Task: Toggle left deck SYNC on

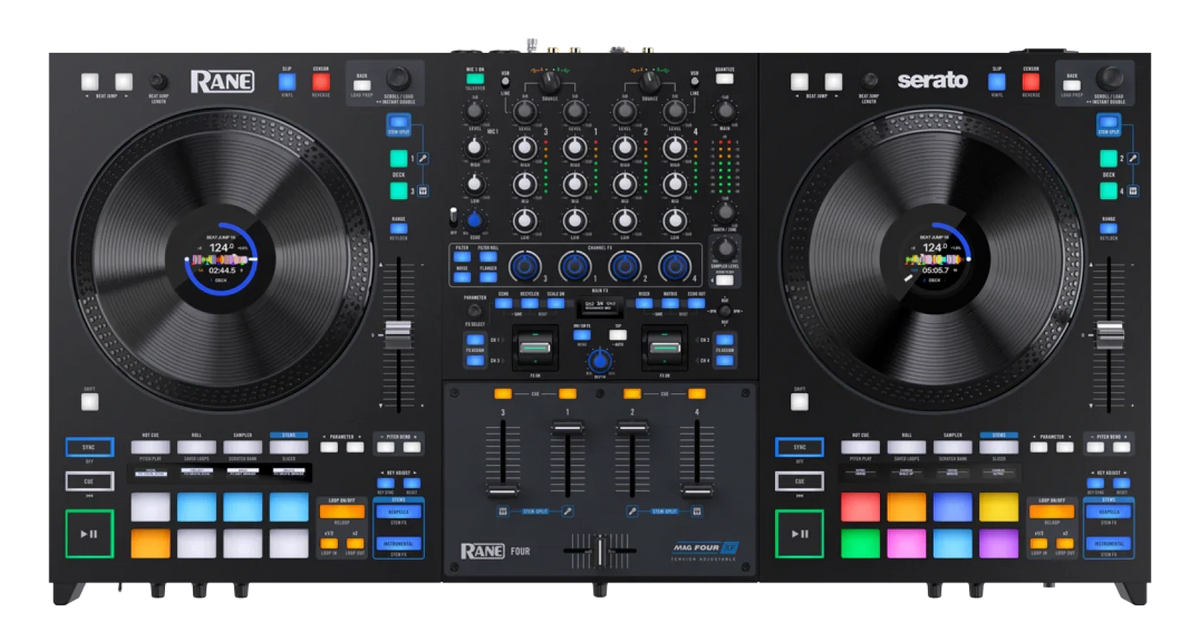Action: coord(90,447)
